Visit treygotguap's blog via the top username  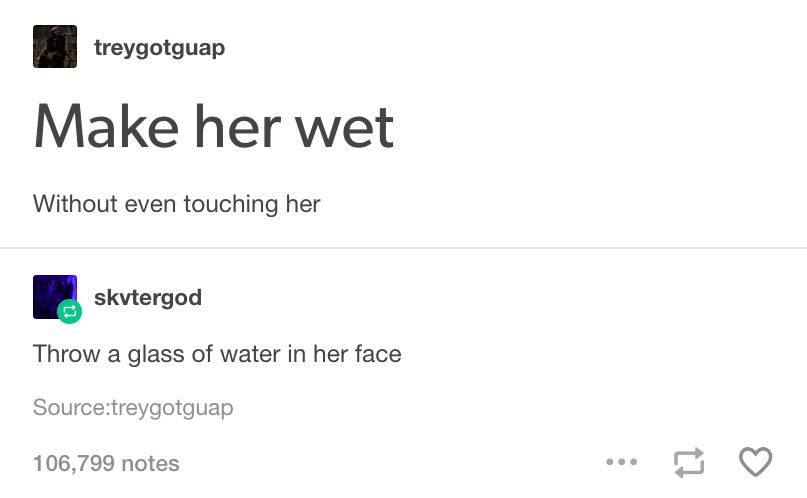point(160,48)
